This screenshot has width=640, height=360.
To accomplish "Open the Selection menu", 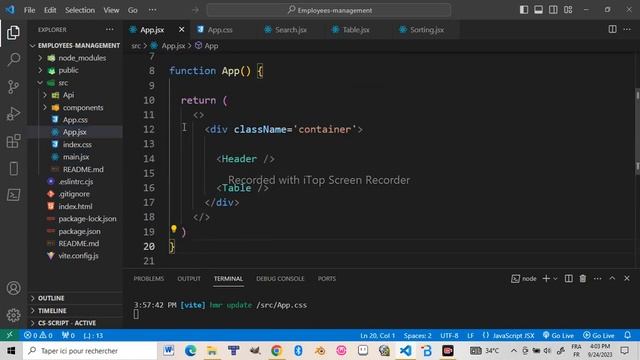I will tap(80, 10).
